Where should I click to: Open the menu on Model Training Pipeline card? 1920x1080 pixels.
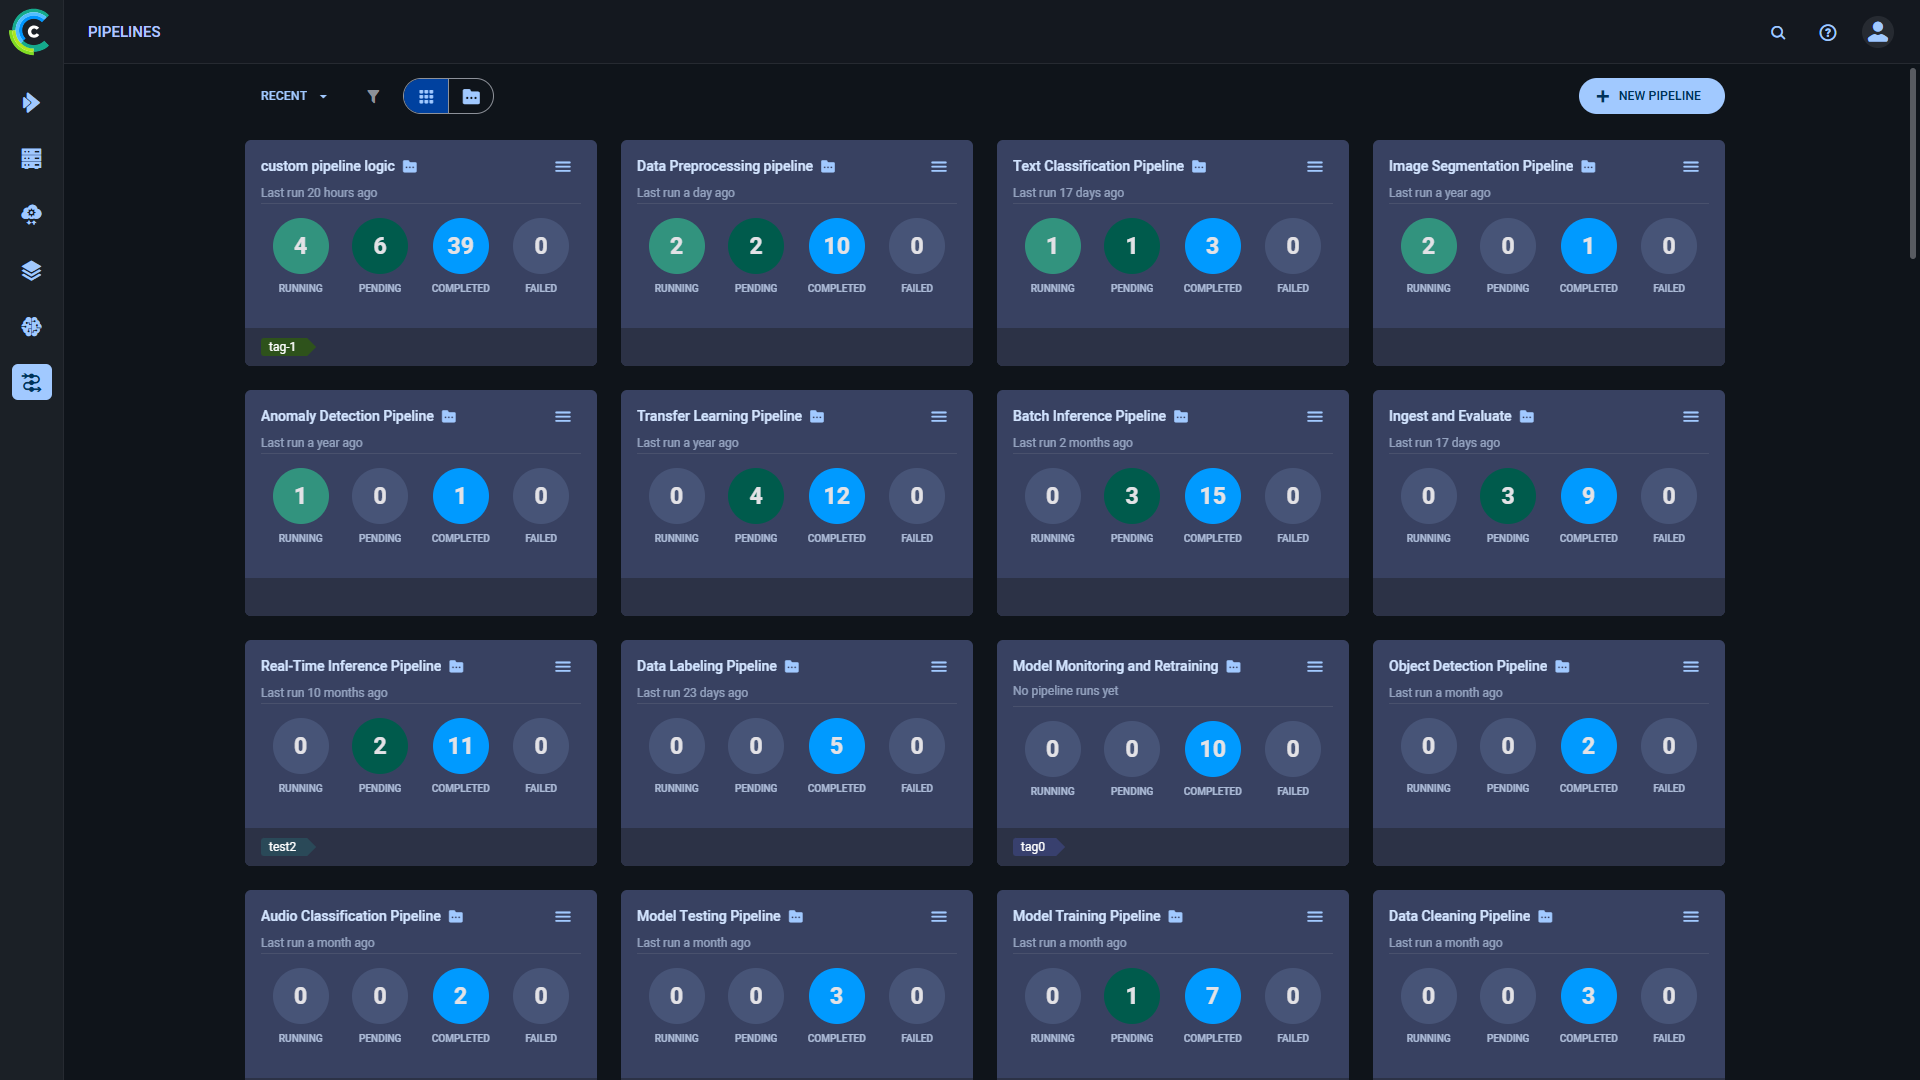(1315, 916)
